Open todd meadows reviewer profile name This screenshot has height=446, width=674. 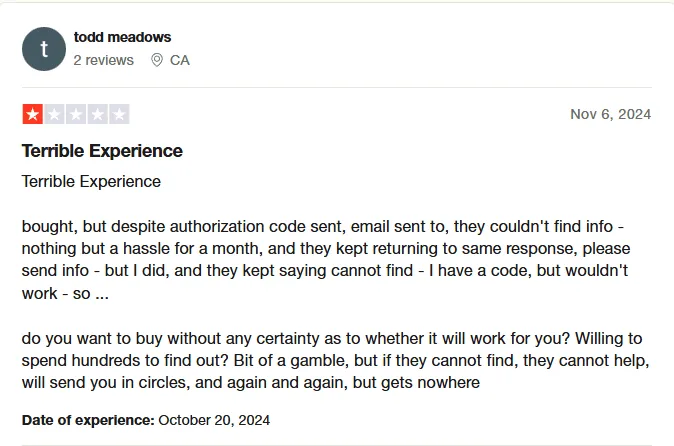(x=121, y=37)
